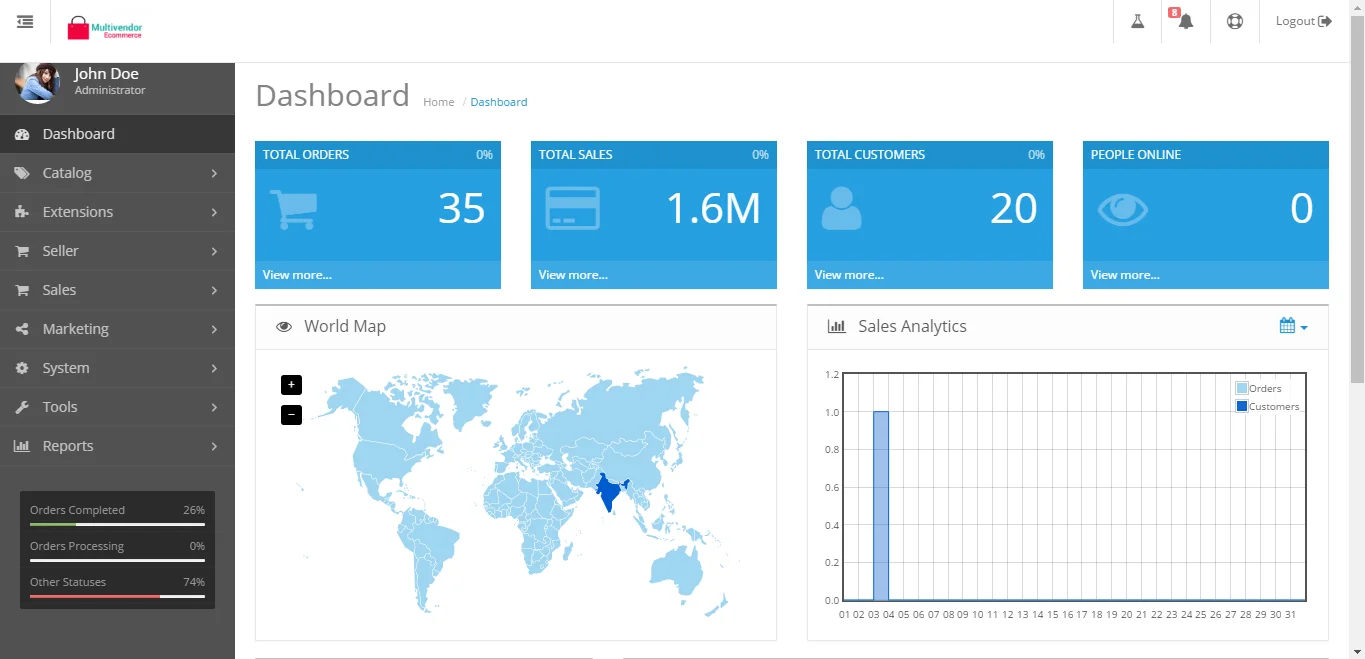Expand the Reports submenu chevron
This screenshot has height=659, width=1365.
(x=214, y=446)
